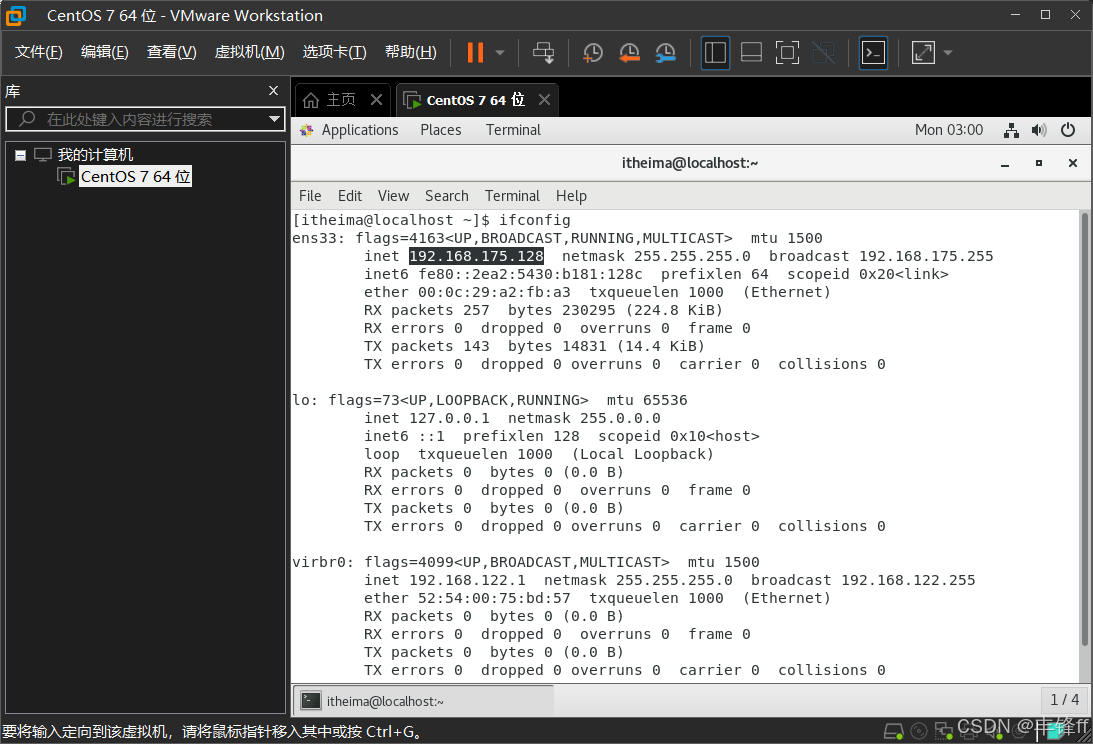Pause the virtual machine with the pause icon
Image resolution: width=1093 pixels, height=744 pixels.
point(475,52)
